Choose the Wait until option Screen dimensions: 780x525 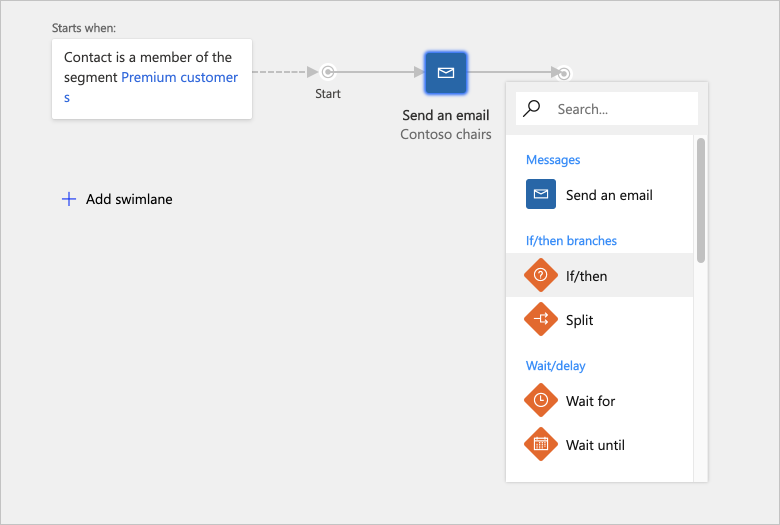(x=595, y=445)
